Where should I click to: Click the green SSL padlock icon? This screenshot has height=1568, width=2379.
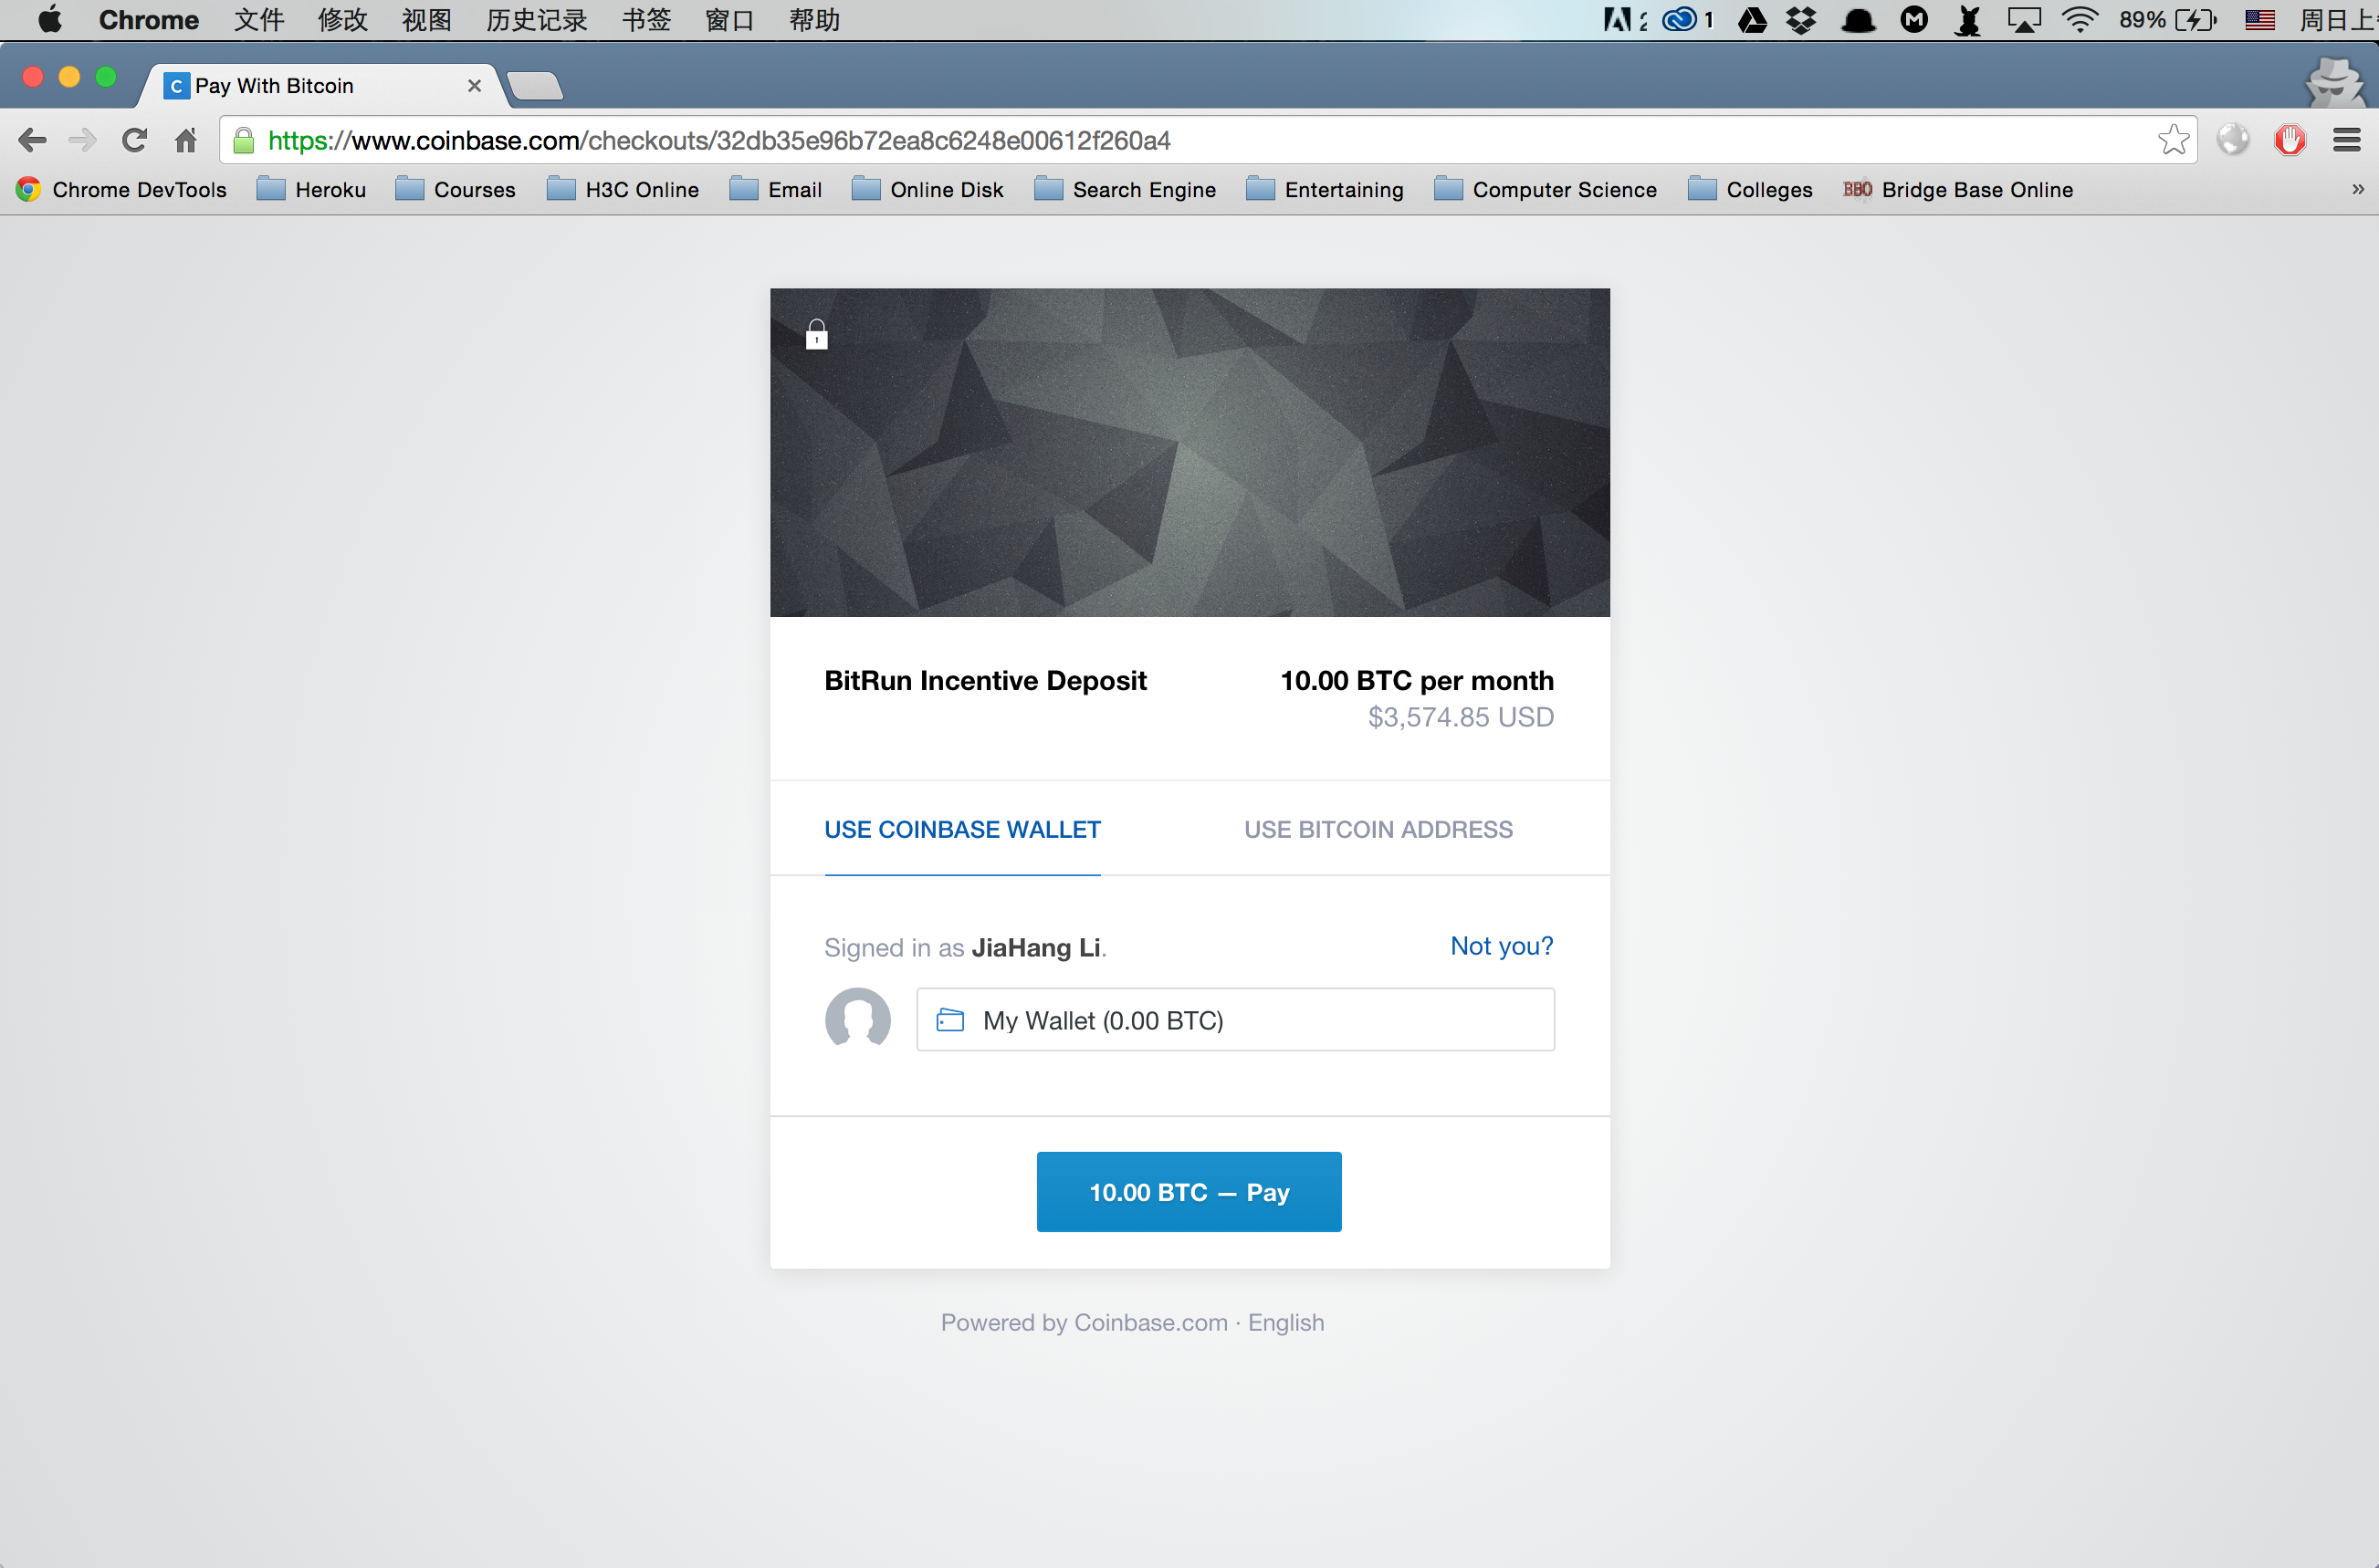[243, 141]
